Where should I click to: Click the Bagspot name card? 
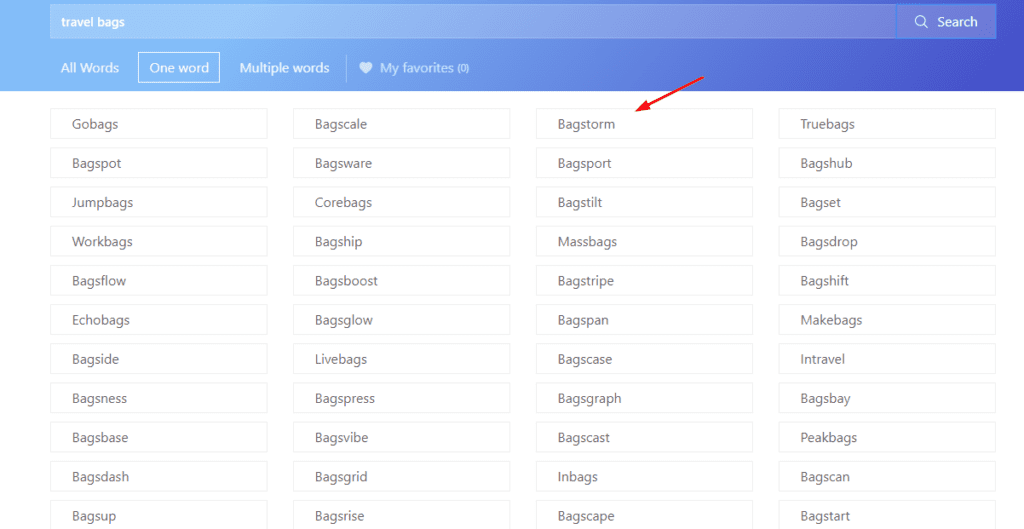click(159, 163)
